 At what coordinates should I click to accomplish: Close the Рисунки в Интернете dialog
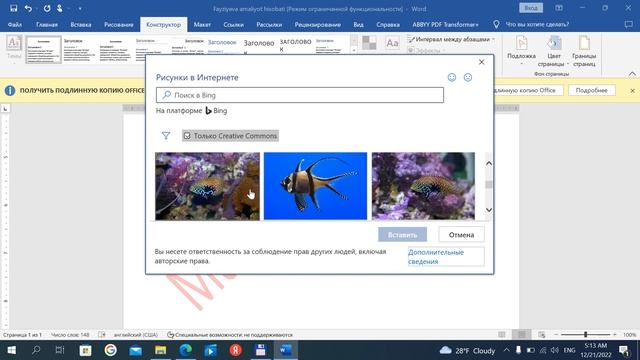[481, 62]
